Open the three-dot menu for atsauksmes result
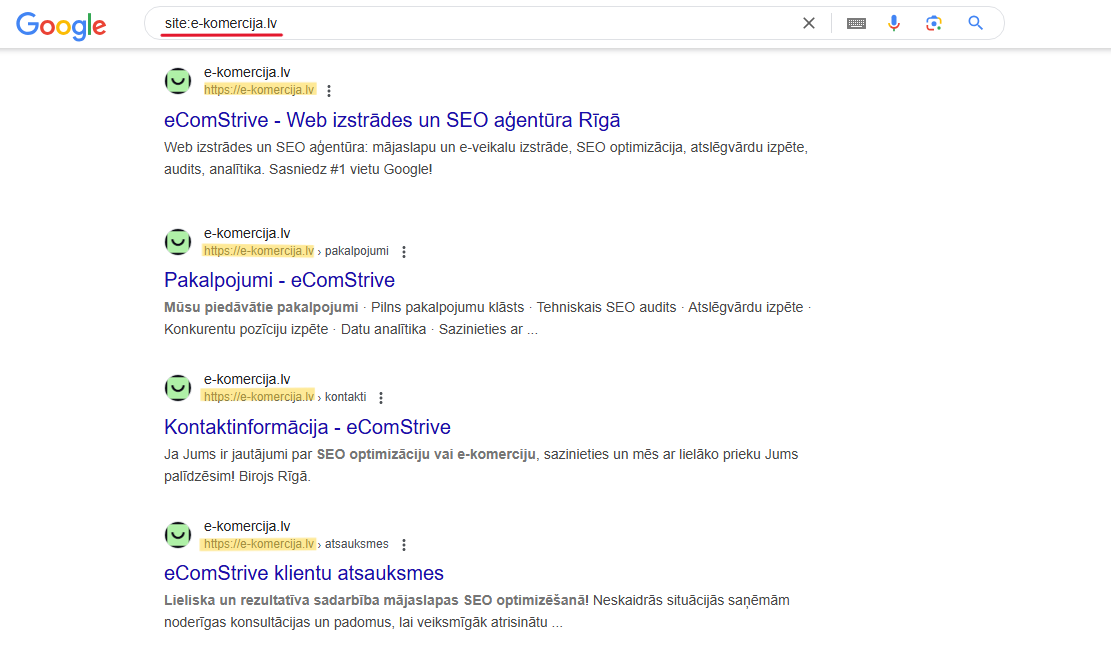Viewport: 1111px width, 649px height. [x=403, y=545]
